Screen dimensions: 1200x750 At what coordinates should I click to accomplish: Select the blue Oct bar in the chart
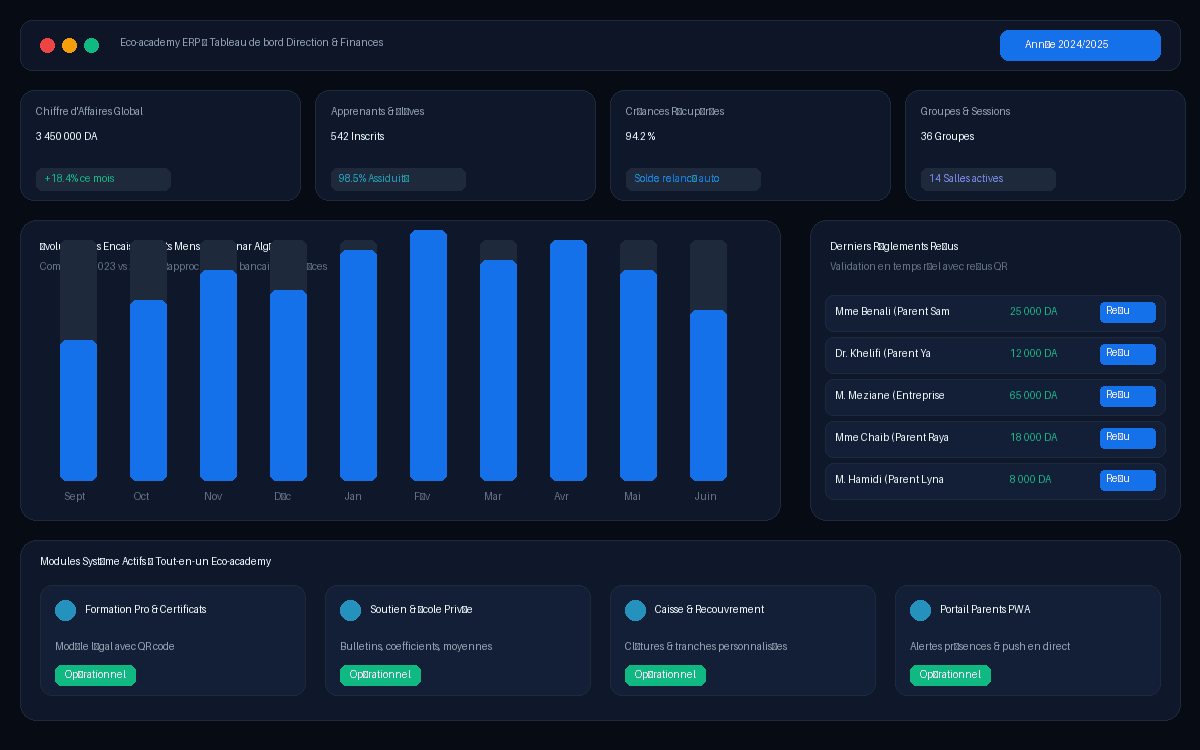[148, 390]
